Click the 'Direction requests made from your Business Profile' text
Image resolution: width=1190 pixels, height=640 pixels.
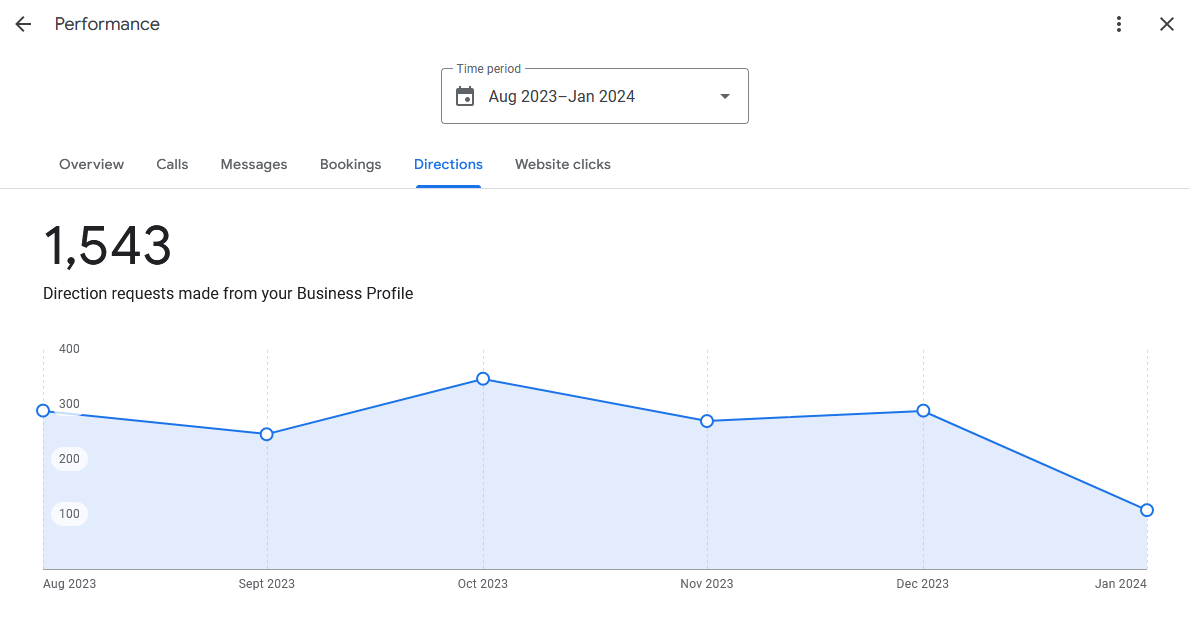[228, 294]
